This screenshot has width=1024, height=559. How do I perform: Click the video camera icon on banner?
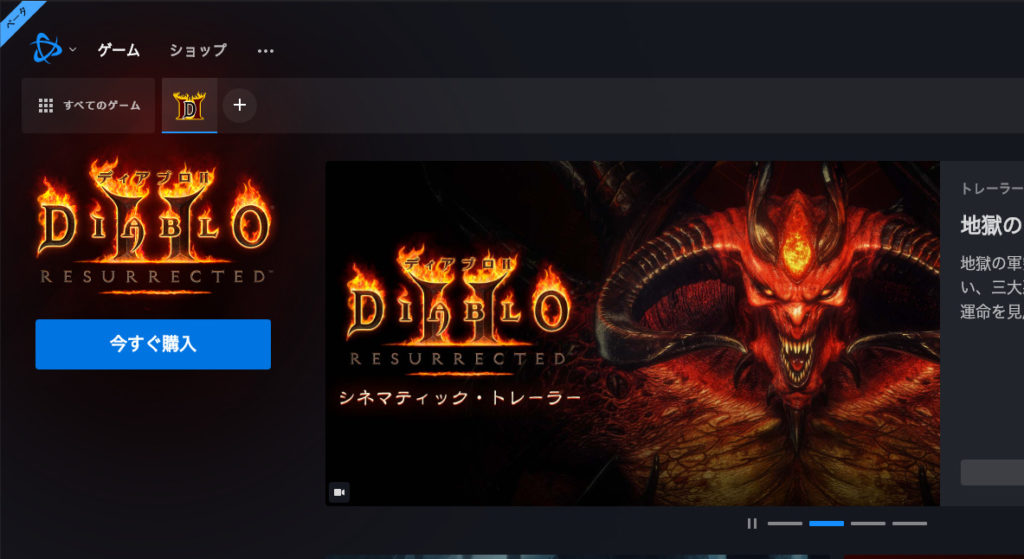pyautogui.click(x=339, y=492)
